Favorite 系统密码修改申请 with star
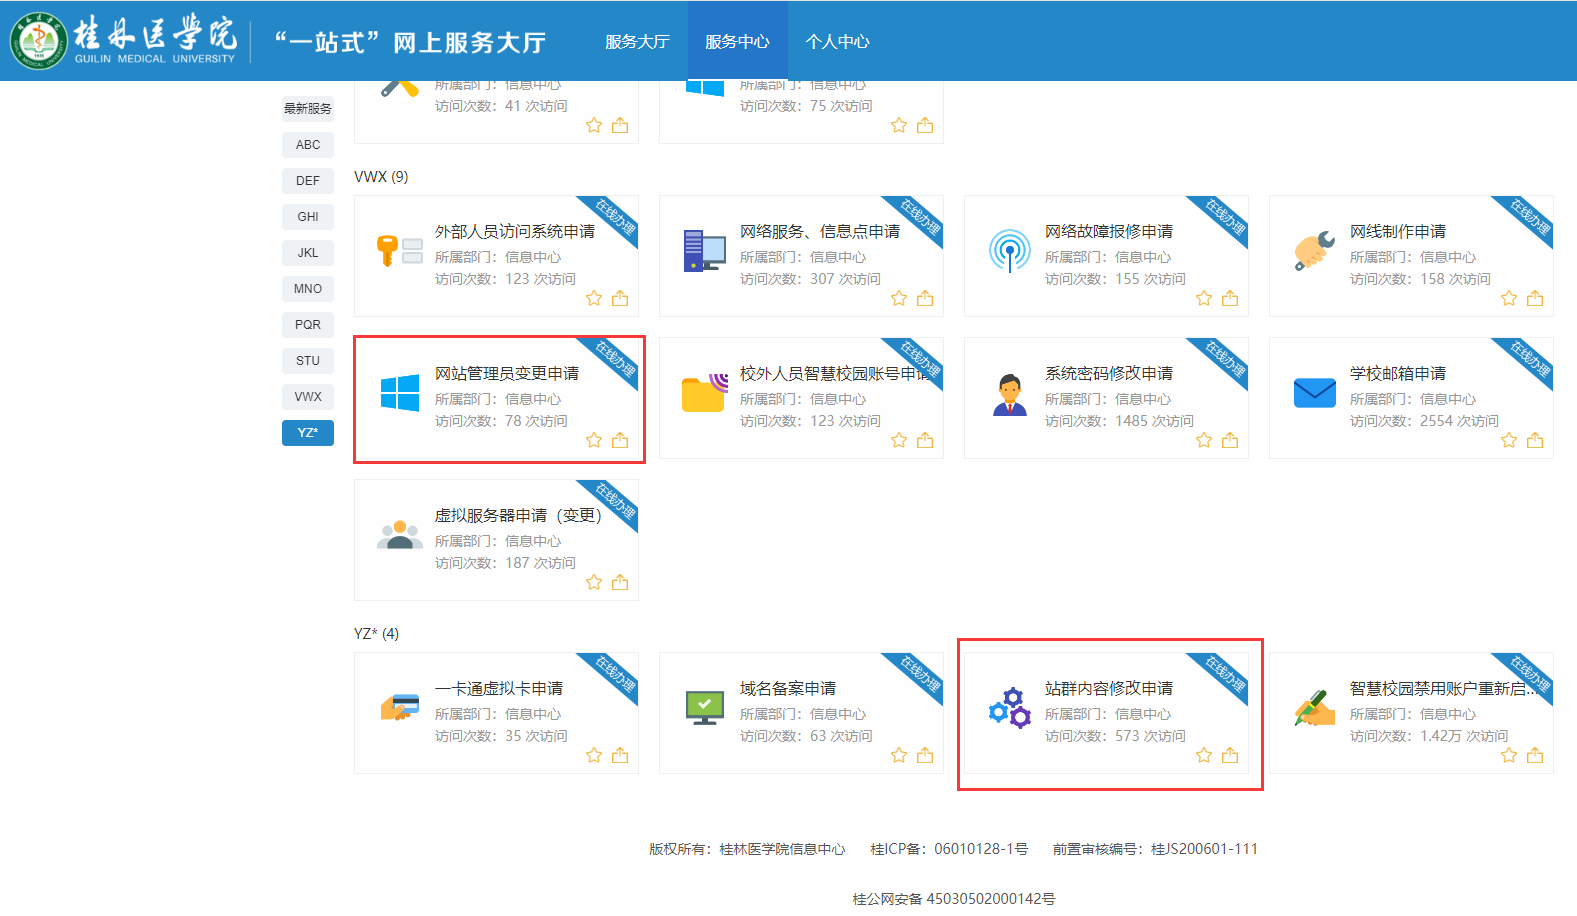Viewport: 1577px width, 916px height. point(1204,440)
